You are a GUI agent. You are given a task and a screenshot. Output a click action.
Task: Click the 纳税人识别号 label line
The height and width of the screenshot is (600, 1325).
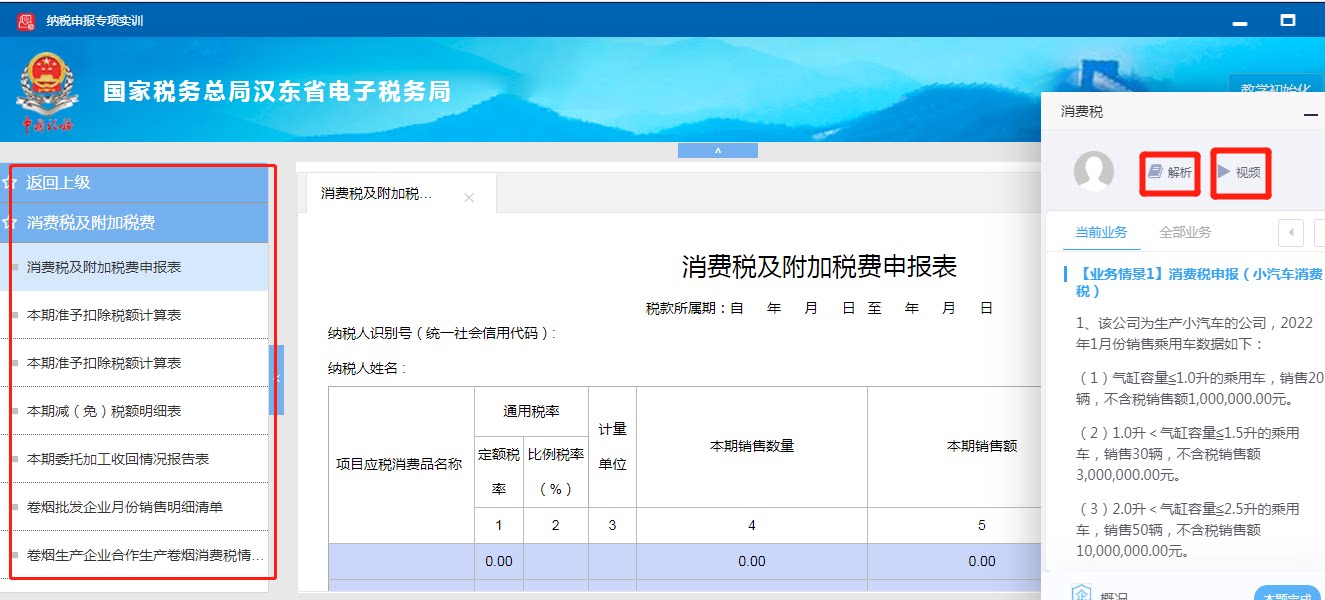(x=442, y=333)
